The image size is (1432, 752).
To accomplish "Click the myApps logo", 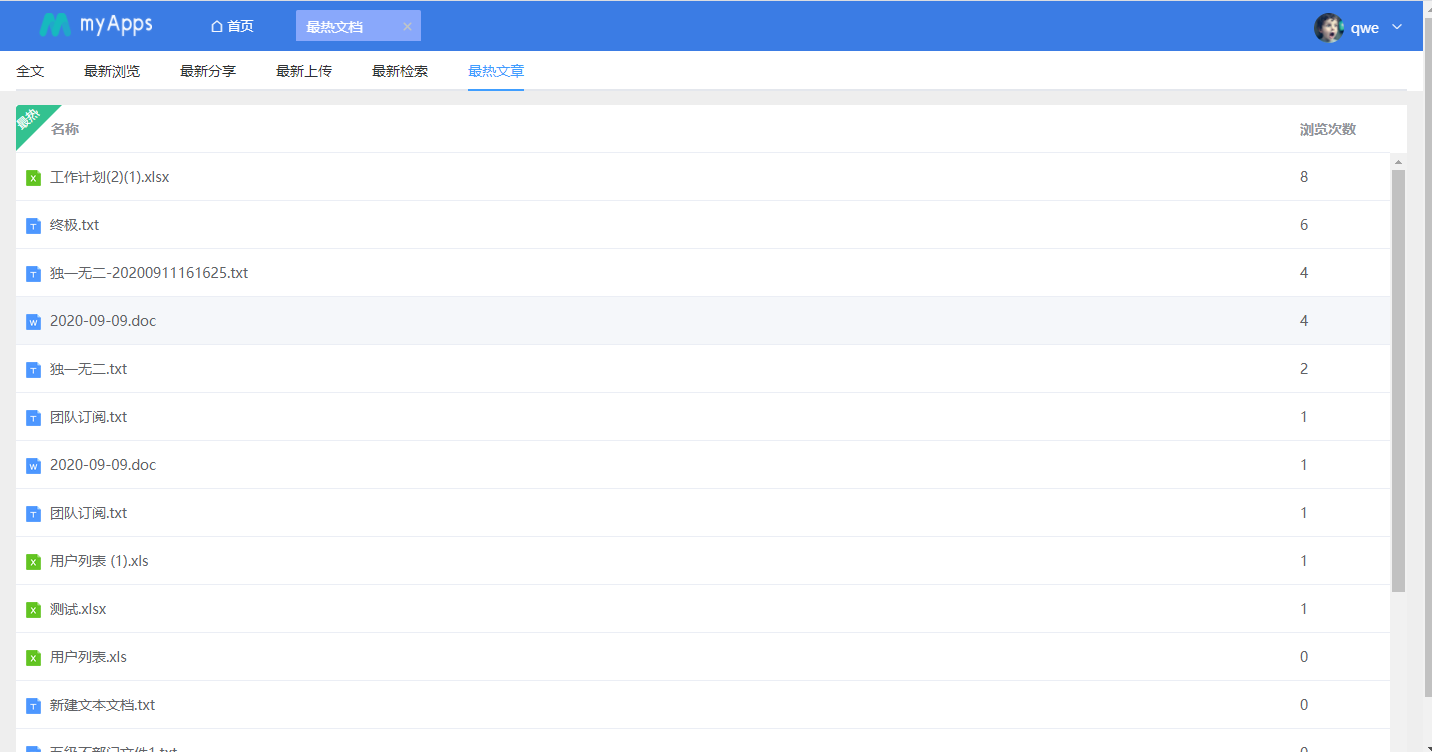I will (x=96, y=25).
